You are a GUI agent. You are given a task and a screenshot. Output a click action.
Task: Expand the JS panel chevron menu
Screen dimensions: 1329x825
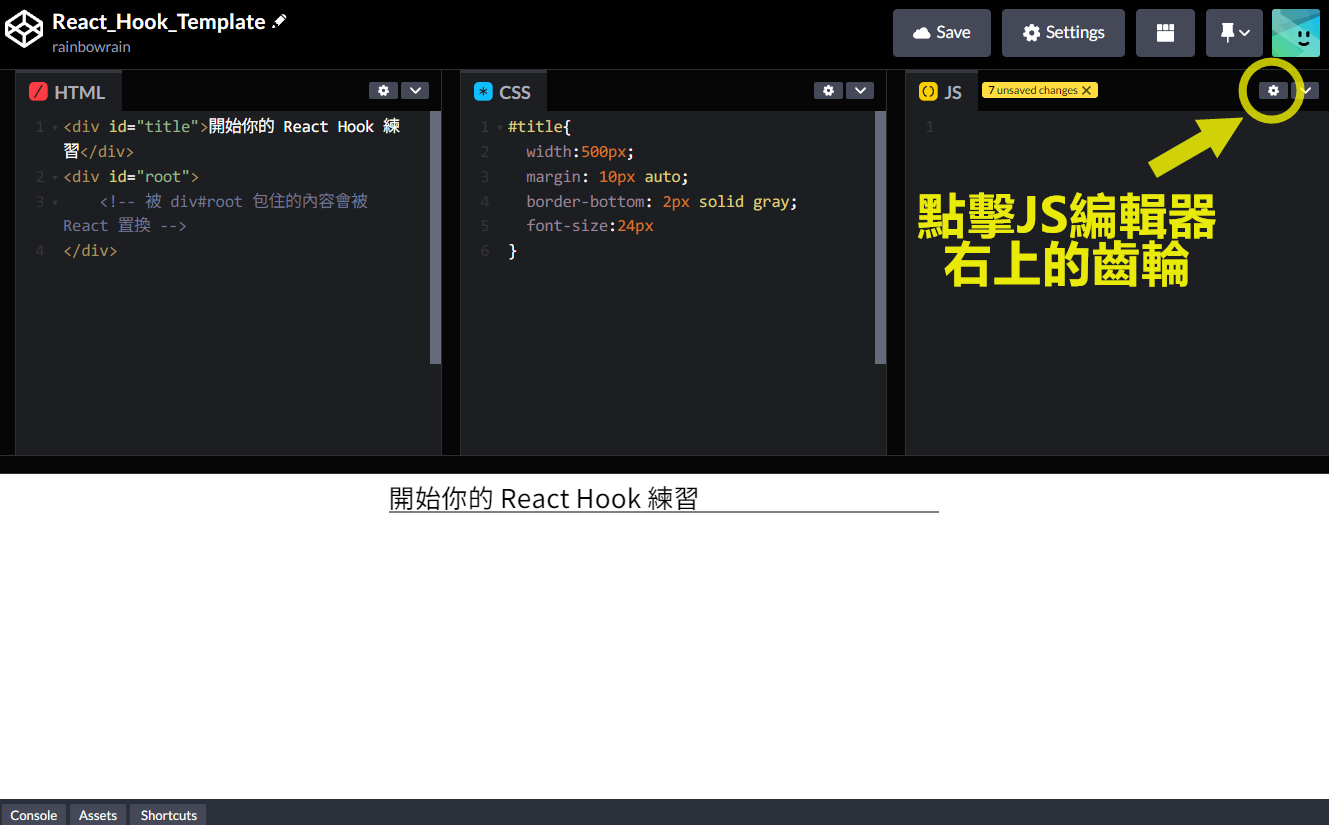1305,90
